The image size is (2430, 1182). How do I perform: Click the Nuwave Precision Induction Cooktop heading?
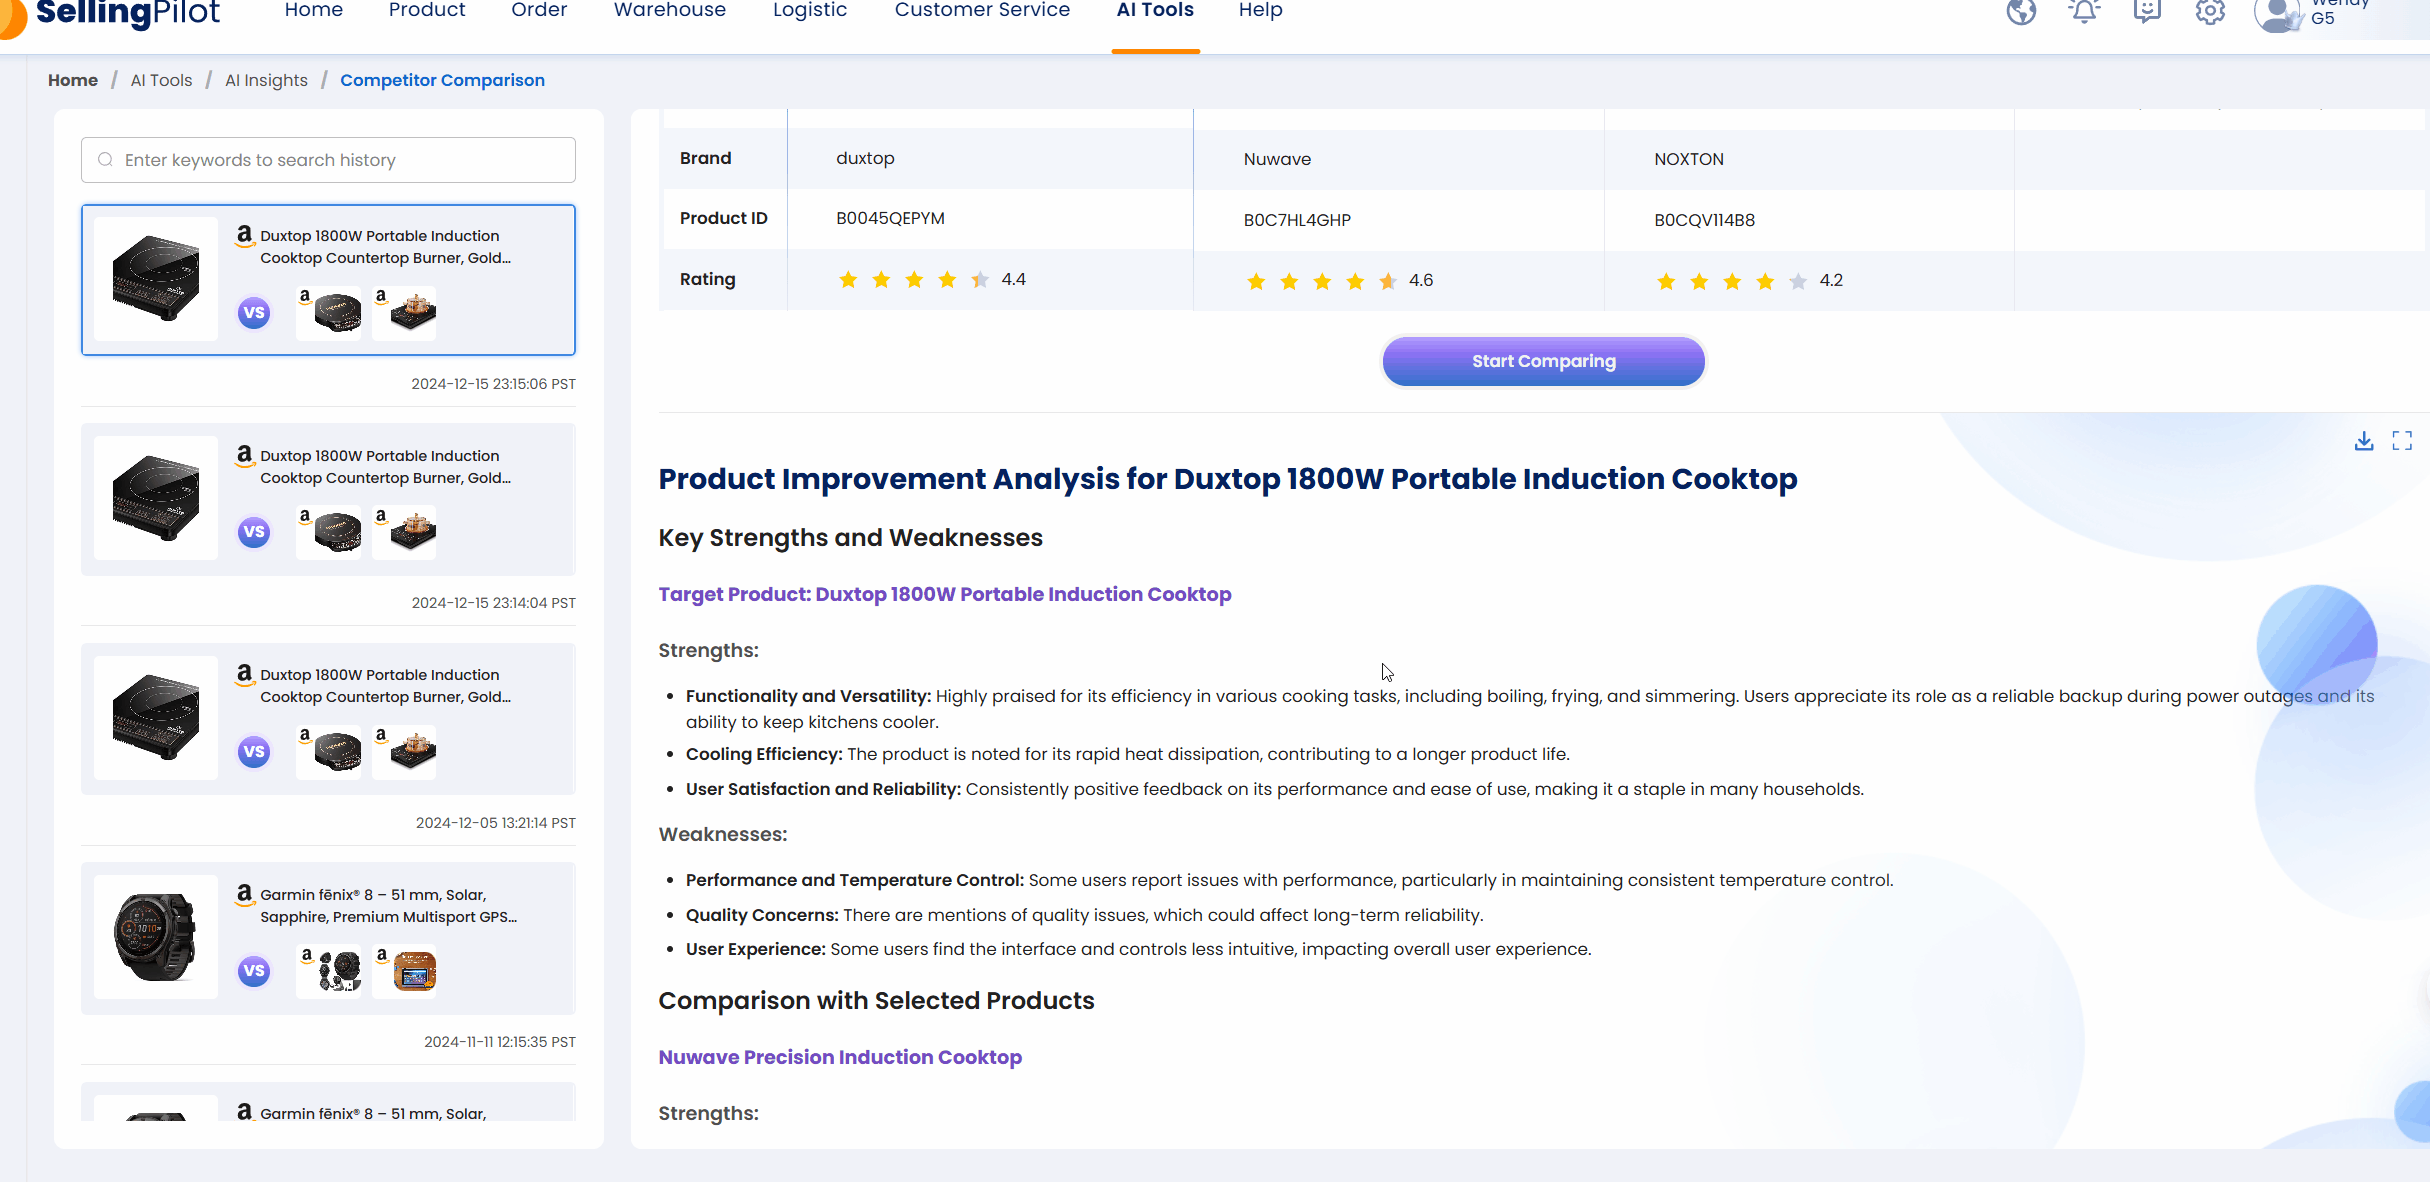tap(840, 1057)
